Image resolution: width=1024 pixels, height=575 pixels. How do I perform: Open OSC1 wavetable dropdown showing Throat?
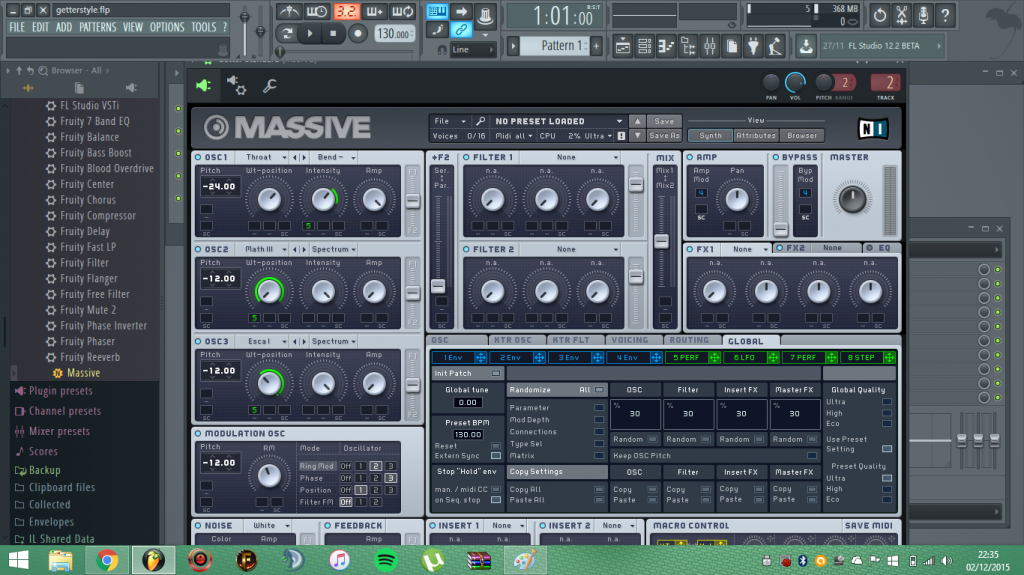(265, 157)
